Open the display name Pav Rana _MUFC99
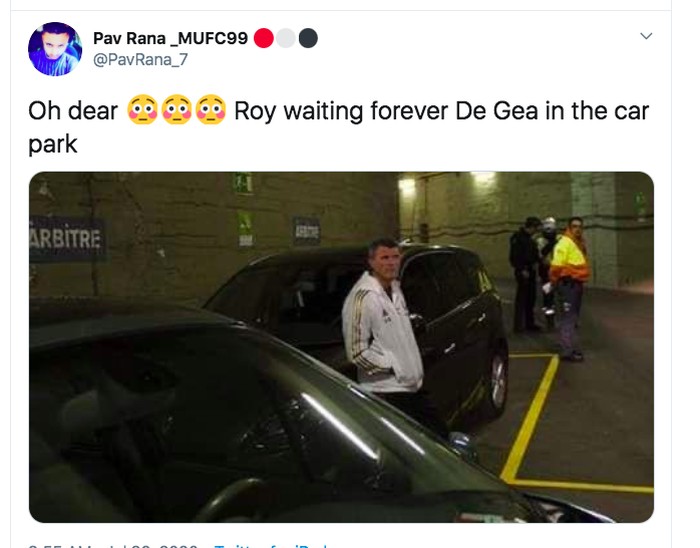Viewport: 700px width, 548px height. click(x=168, y=38)
